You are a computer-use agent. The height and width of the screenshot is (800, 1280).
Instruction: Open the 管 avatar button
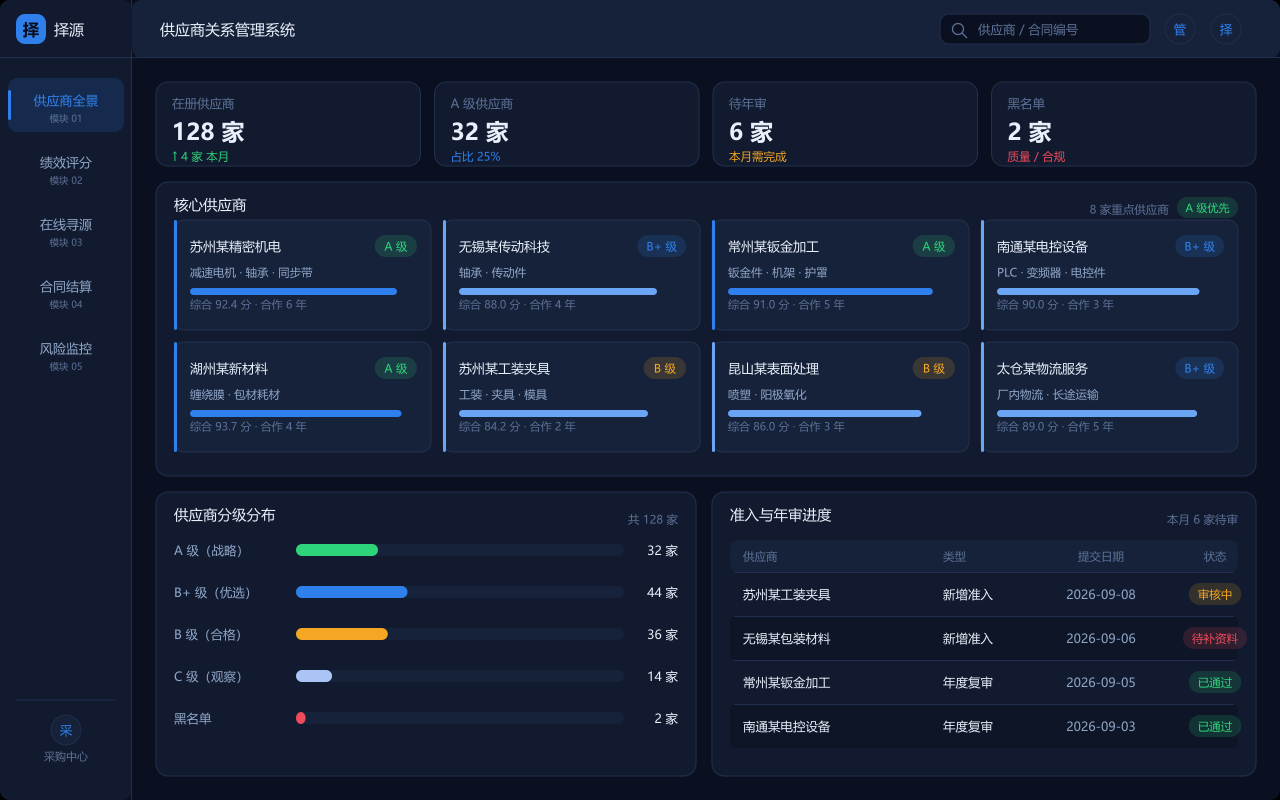click(1180, 29)
